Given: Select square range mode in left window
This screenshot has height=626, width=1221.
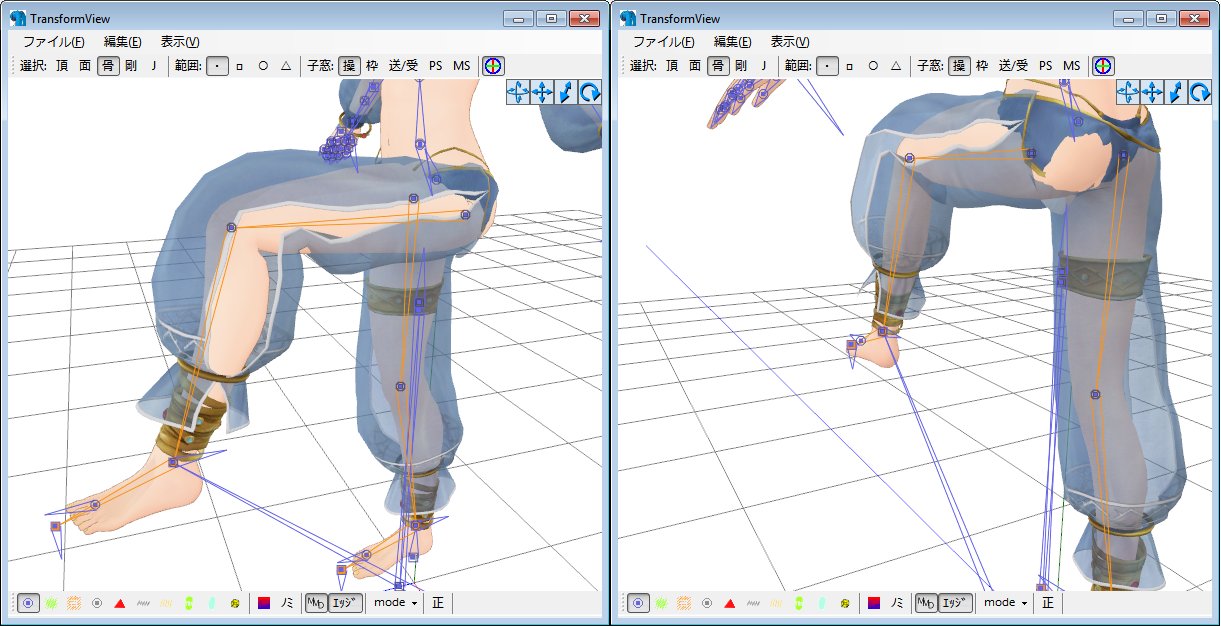Looking at the screenshot, I should pos(240,66).
